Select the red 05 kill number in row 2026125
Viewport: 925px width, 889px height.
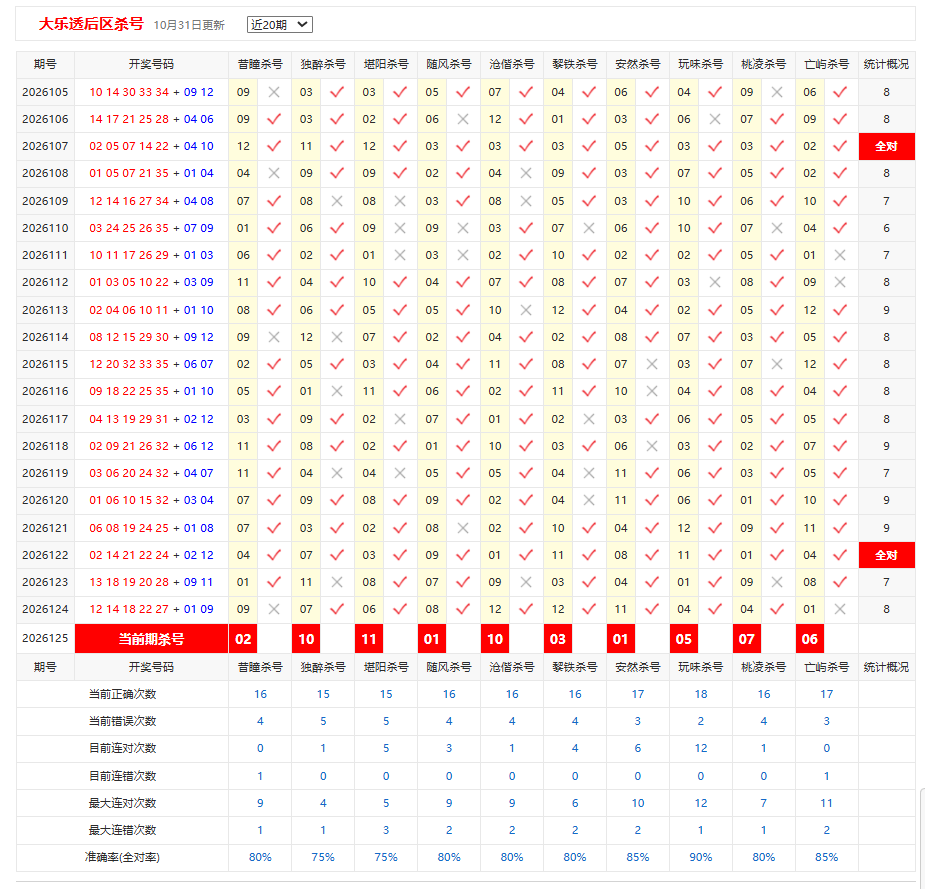[x=684, y=639]
